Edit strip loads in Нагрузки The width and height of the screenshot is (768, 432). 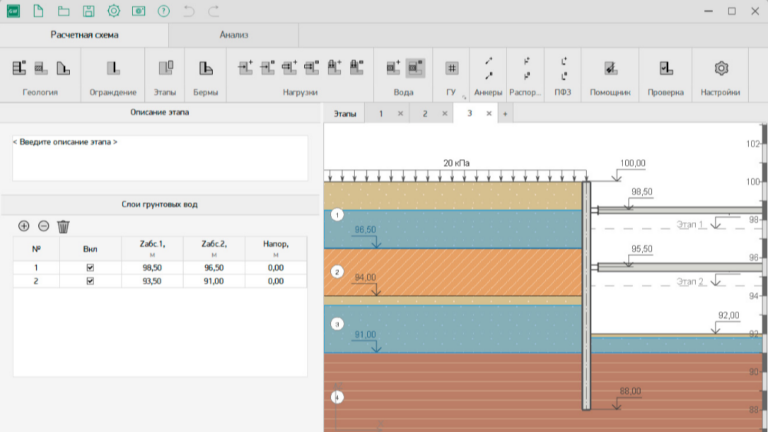[312, 67]
